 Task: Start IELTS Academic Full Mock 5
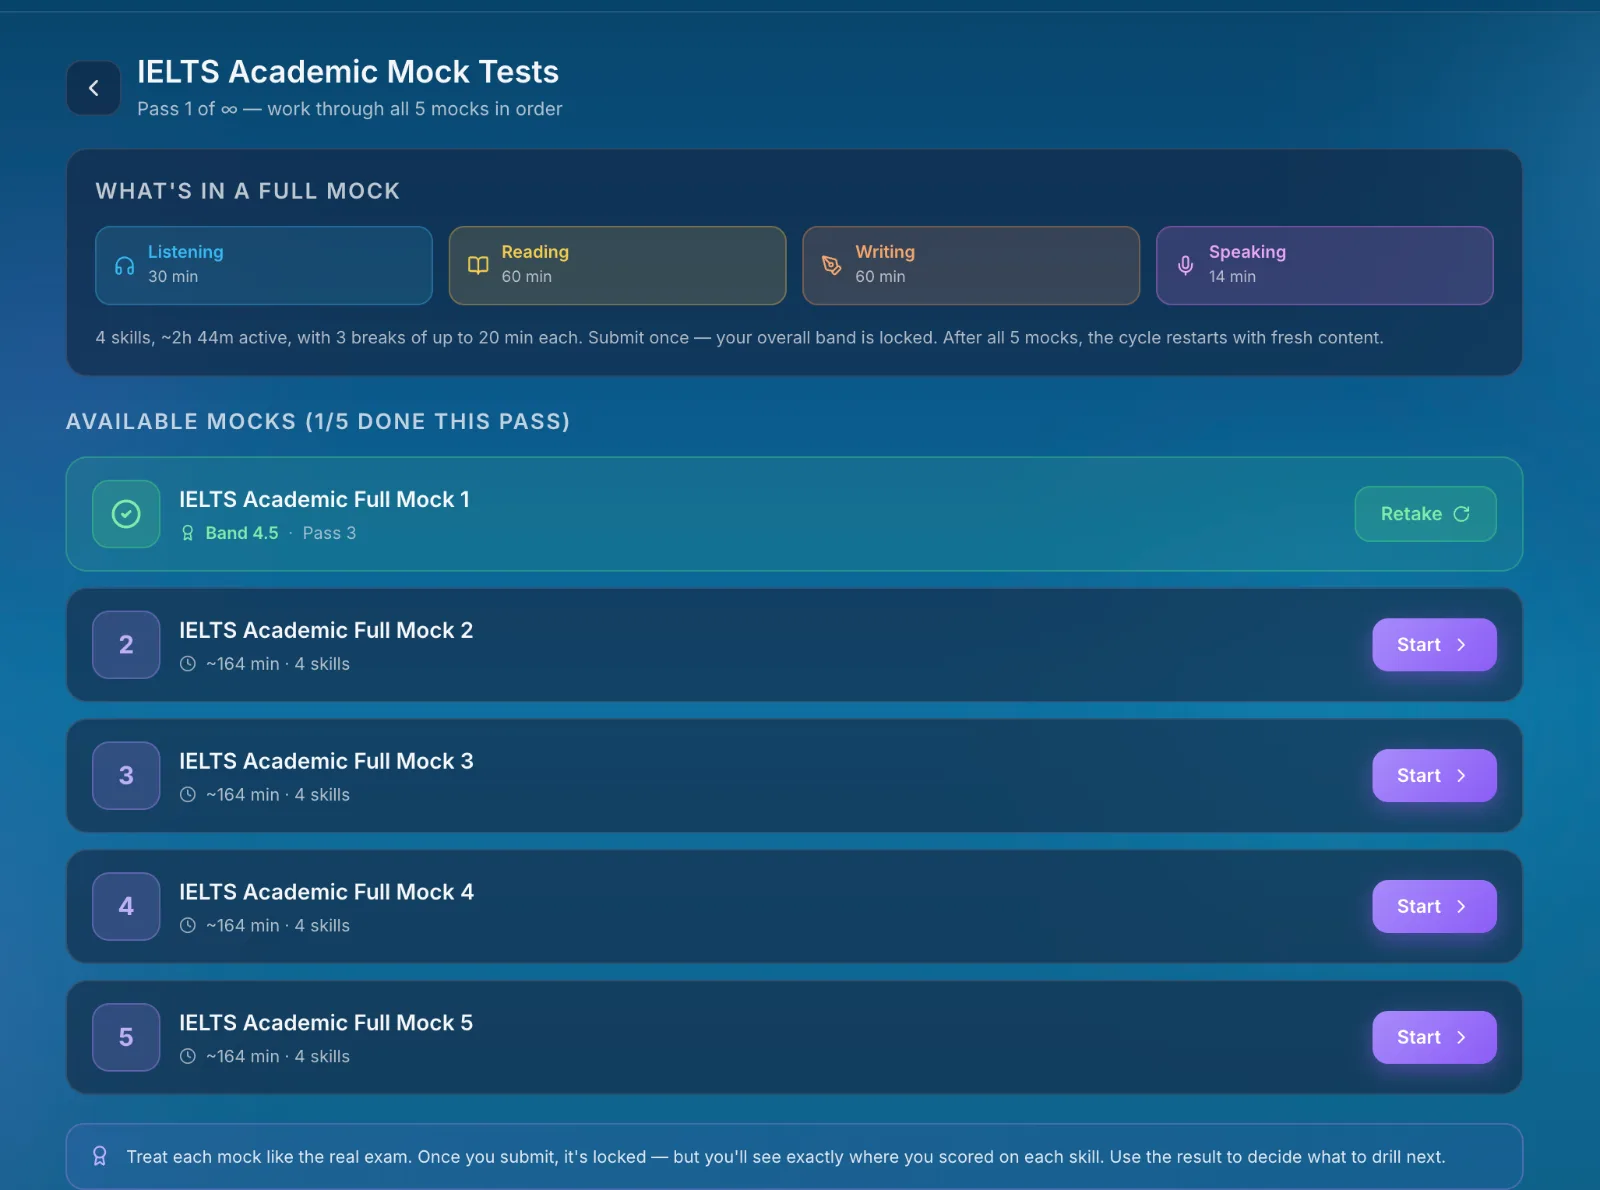(x=1434, y=1038)
